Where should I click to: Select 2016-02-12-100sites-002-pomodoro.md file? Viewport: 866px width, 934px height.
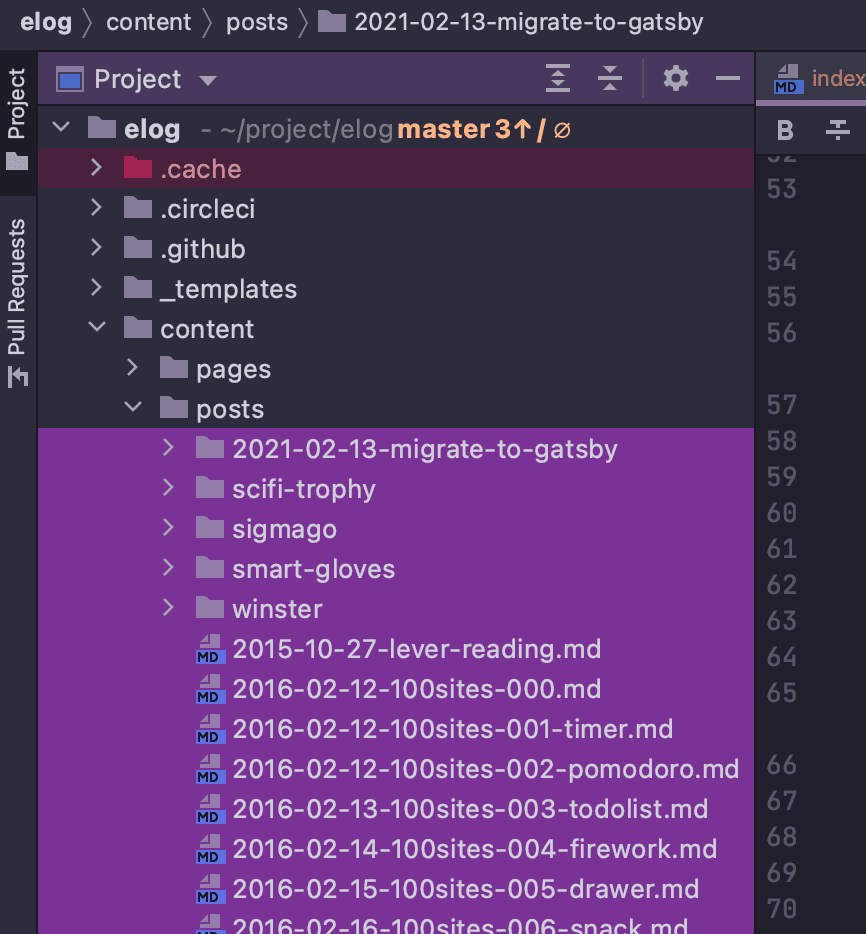coord(485,769)
